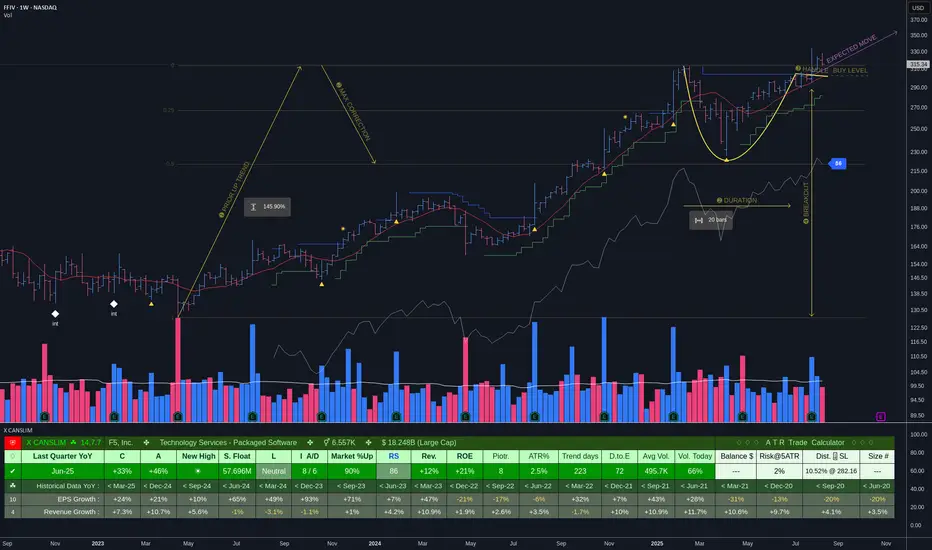932x550 pixels.
Task: Open the earnings E marker near July 2024
Action: pyautogui.click(x=534, y=417)
